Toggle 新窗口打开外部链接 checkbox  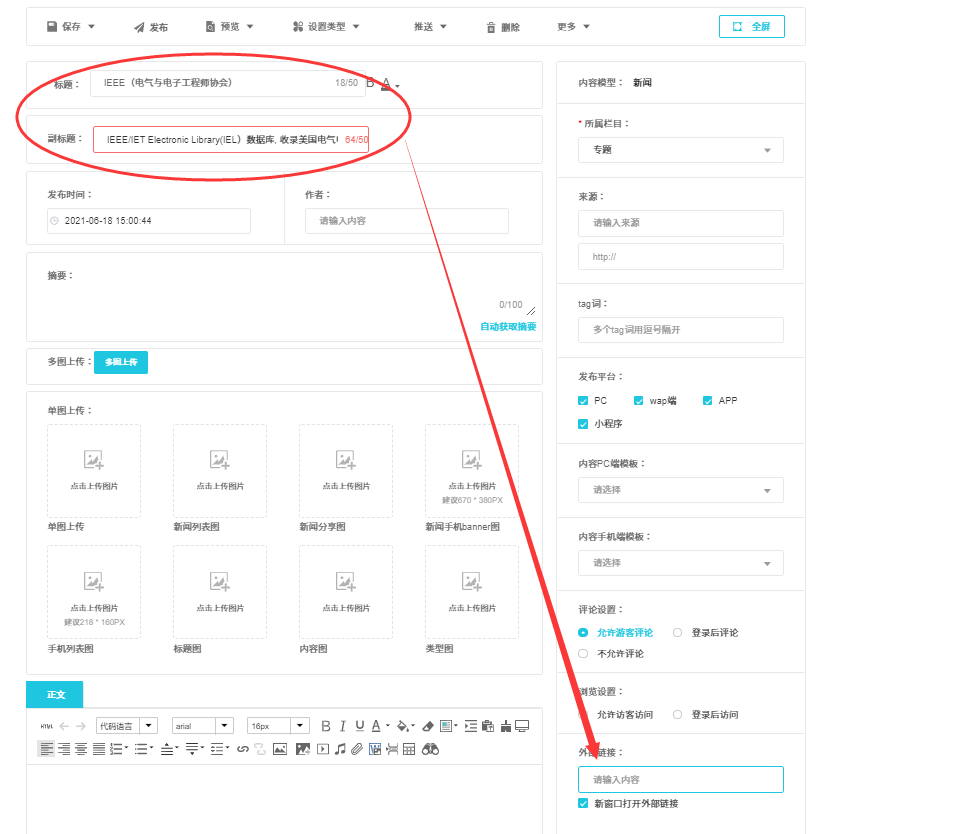(583, 803)
